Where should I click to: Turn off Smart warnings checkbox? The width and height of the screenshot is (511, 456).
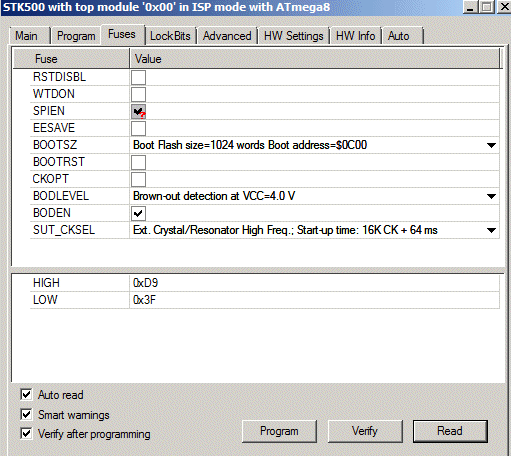pyautogui.click(x=26, y=414)
